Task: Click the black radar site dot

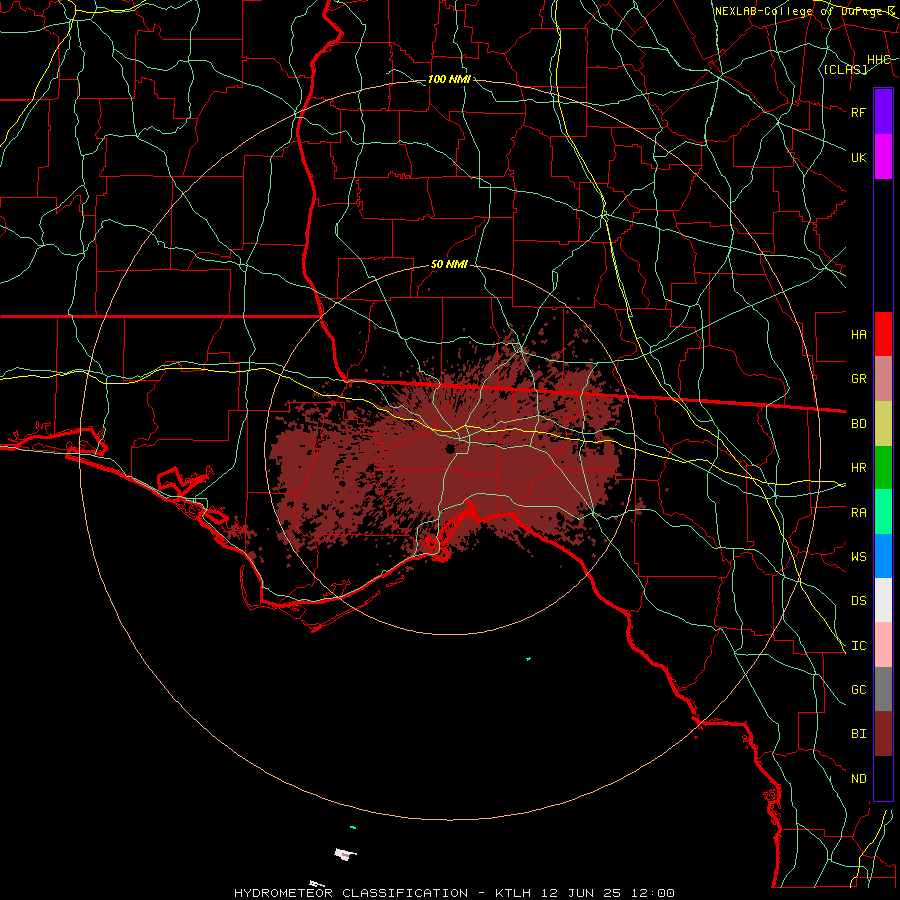Action: click(450, 448)
